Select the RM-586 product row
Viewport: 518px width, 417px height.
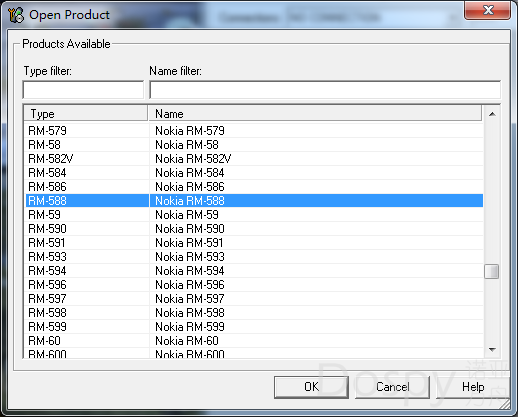pyautogui.click(x=254, y=187)
